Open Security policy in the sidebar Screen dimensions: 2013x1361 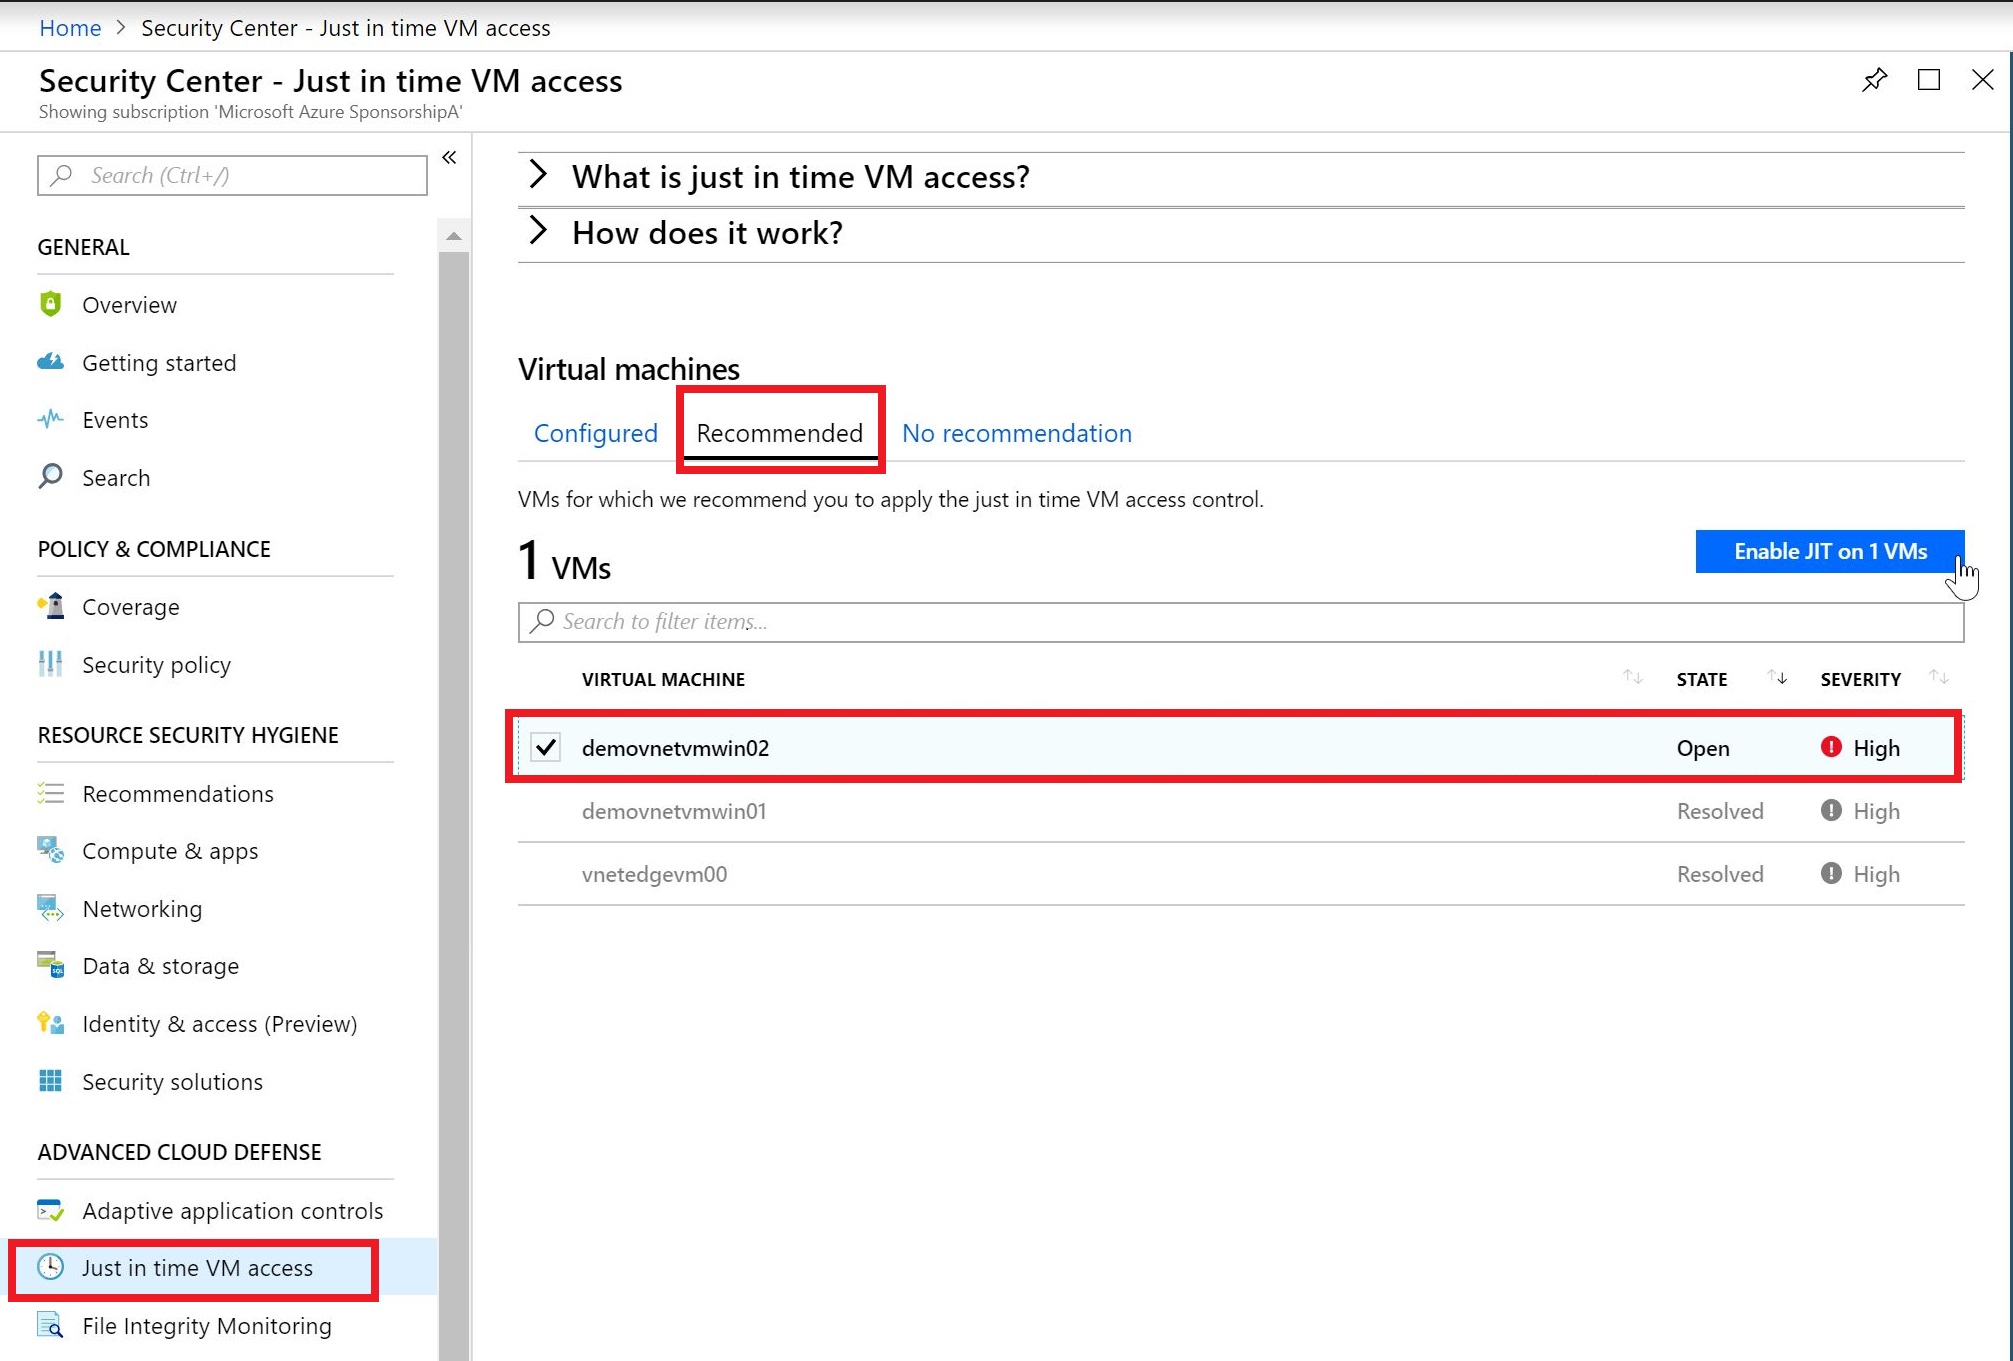156,665
